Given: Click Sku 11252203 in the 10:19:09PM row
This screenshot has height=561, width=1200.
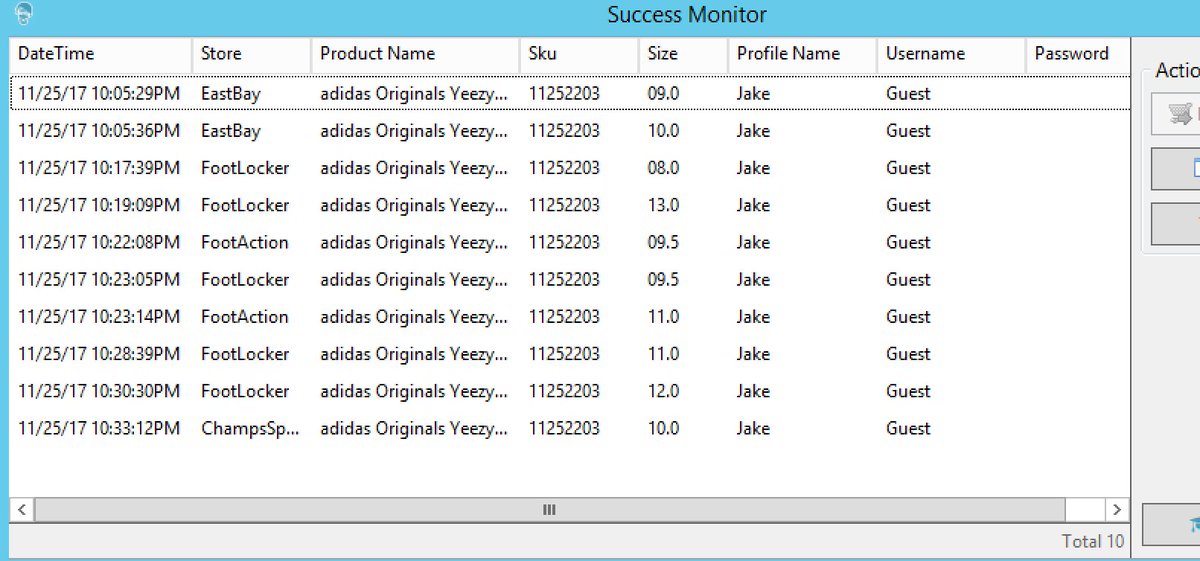Looking at the screenshot, I should pyautogui.click(x=564, y=205).
